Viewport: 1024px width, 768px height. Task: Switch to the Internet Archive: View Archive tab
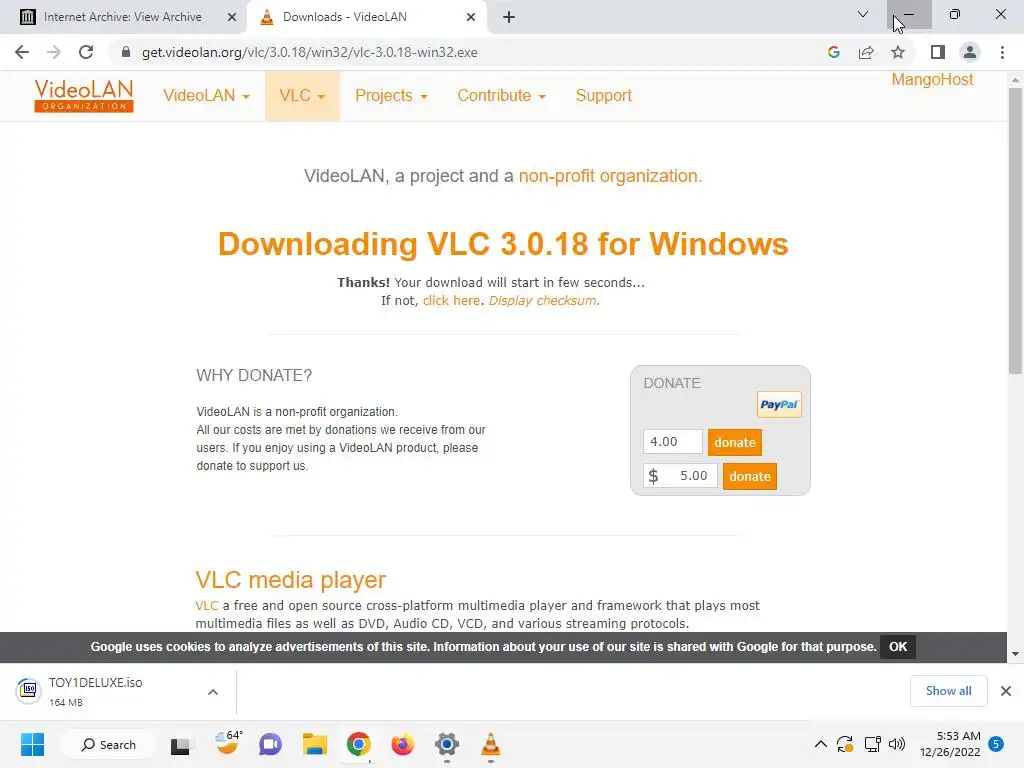[x=123, y=17]
